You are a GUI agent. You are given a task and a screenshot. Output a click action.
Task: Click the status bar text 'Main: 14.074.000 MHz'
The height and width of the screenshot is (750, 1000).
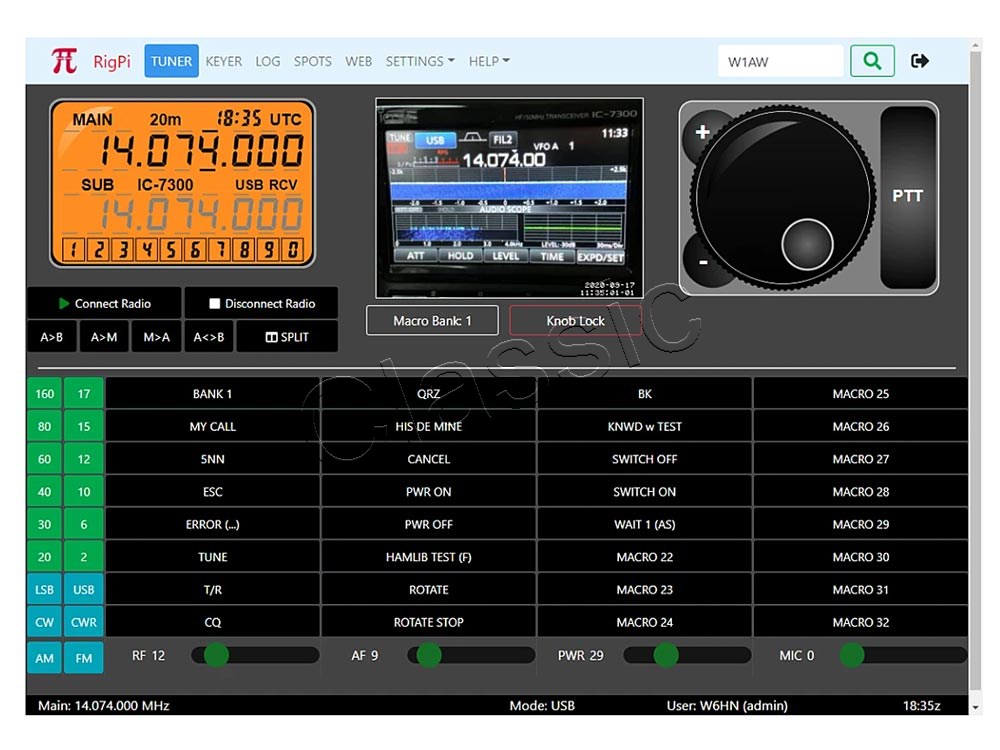coord(103,706)
